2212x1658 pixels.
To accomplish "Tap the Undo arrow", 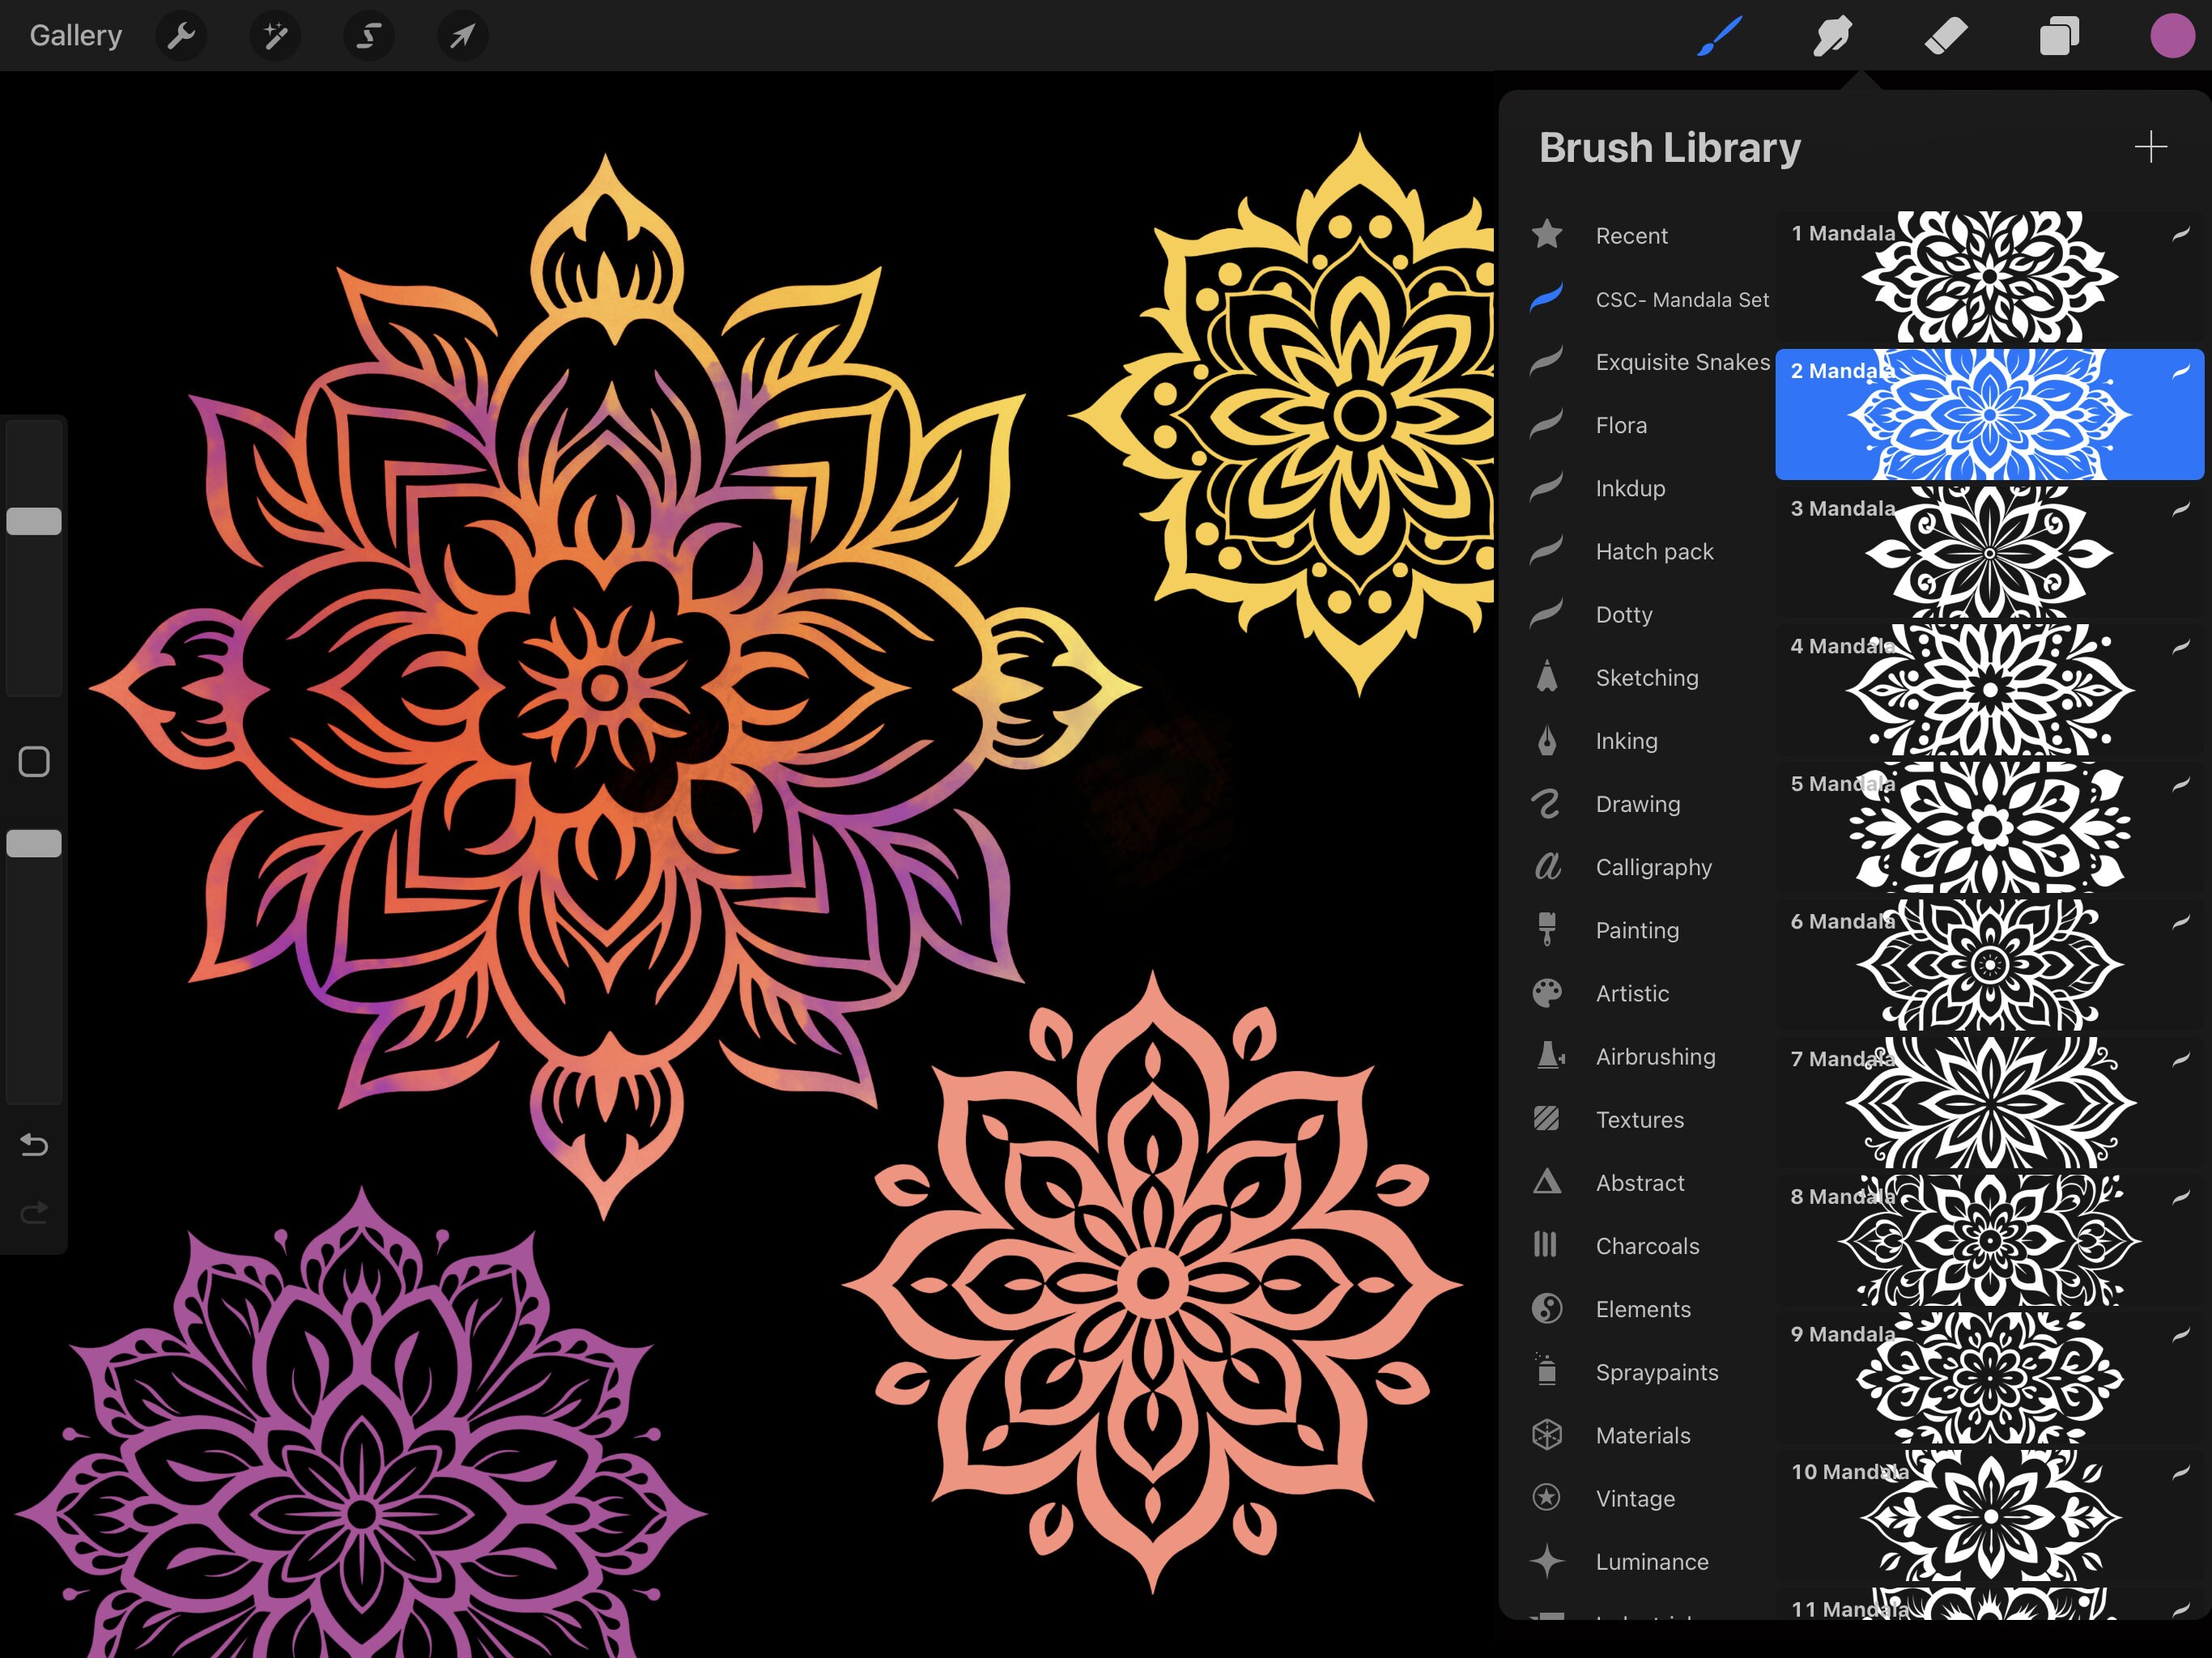I will point(34,1144).
